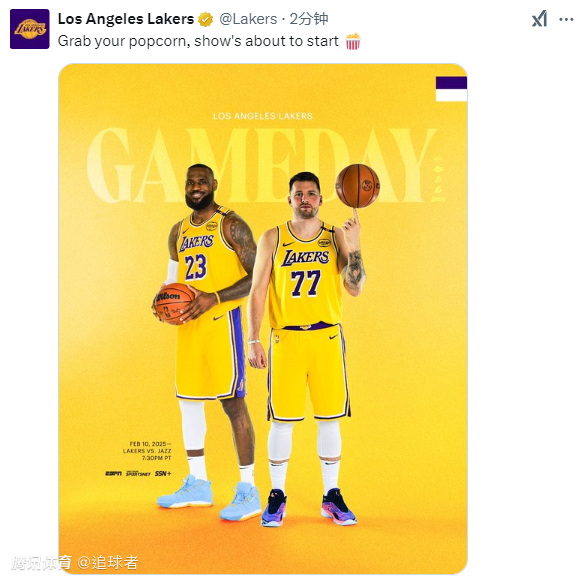Click the spinning basketball on finger

tap(358, 186)
